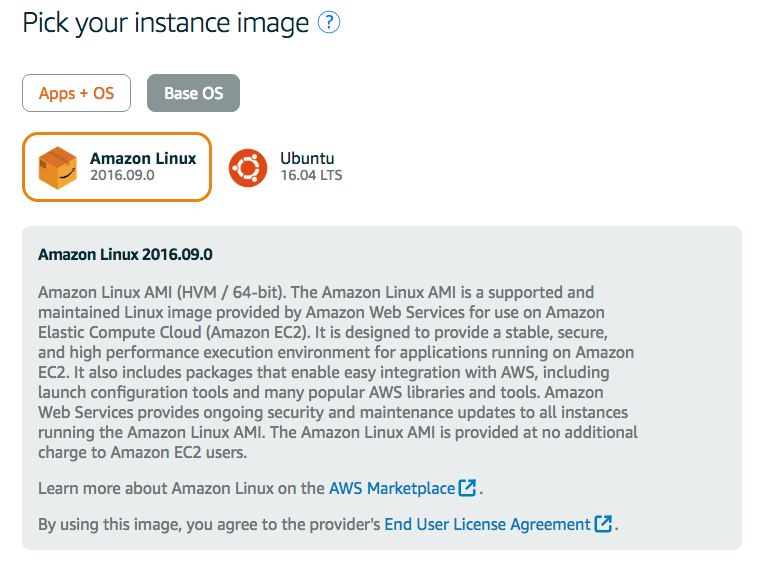The height and width of the screenshot is (565, 759).
Task: Click external-link icon after License Agreement
Action: point(603,524)
